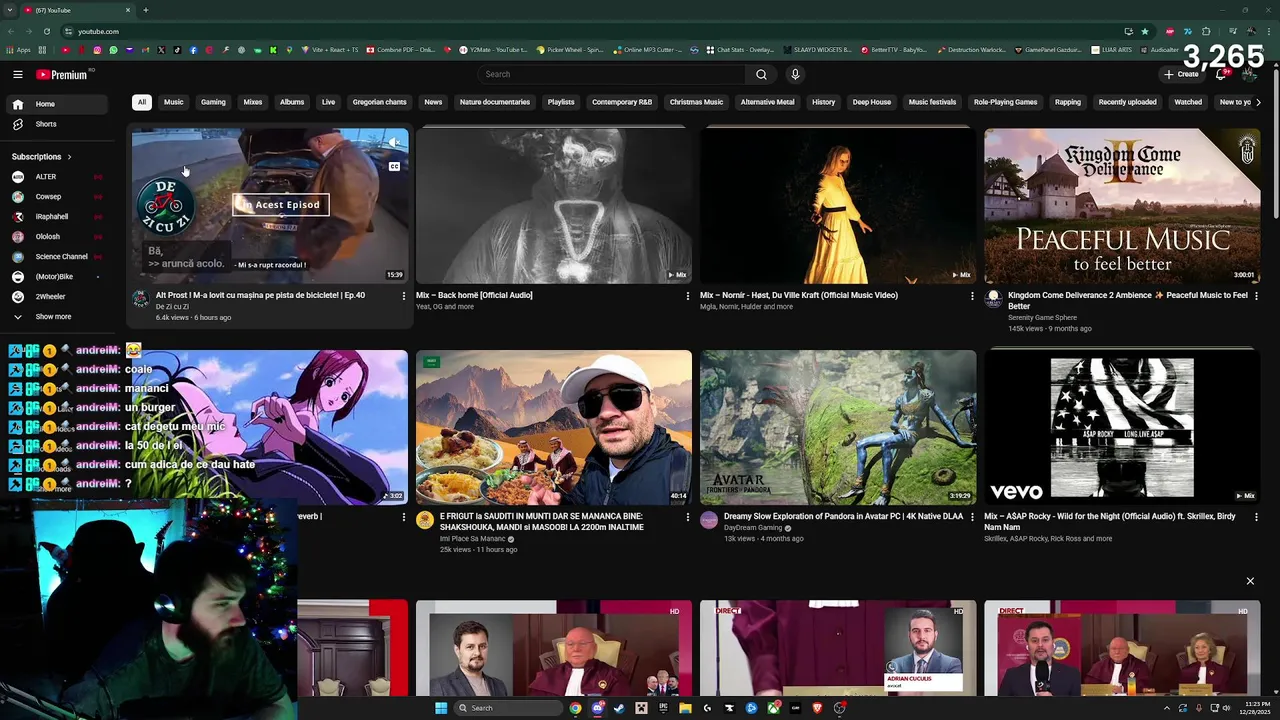Open Chrome from the taskbar

(x=575, y=708)
